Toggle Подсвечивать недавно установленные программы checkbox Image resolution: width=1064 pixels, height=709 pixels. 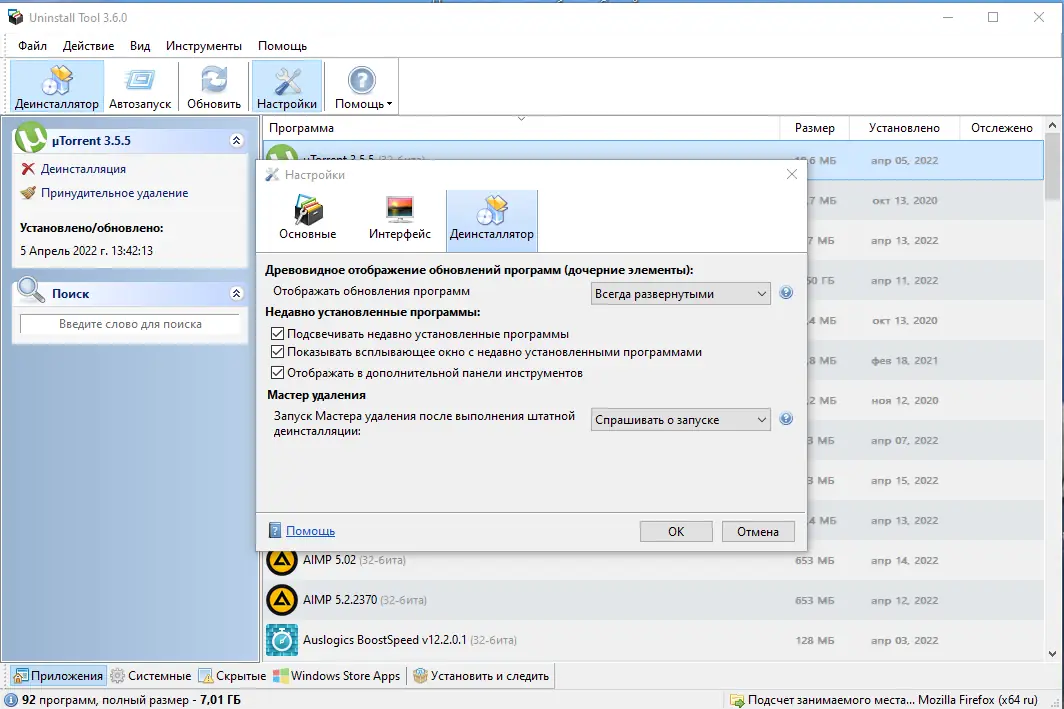[277, 334]
